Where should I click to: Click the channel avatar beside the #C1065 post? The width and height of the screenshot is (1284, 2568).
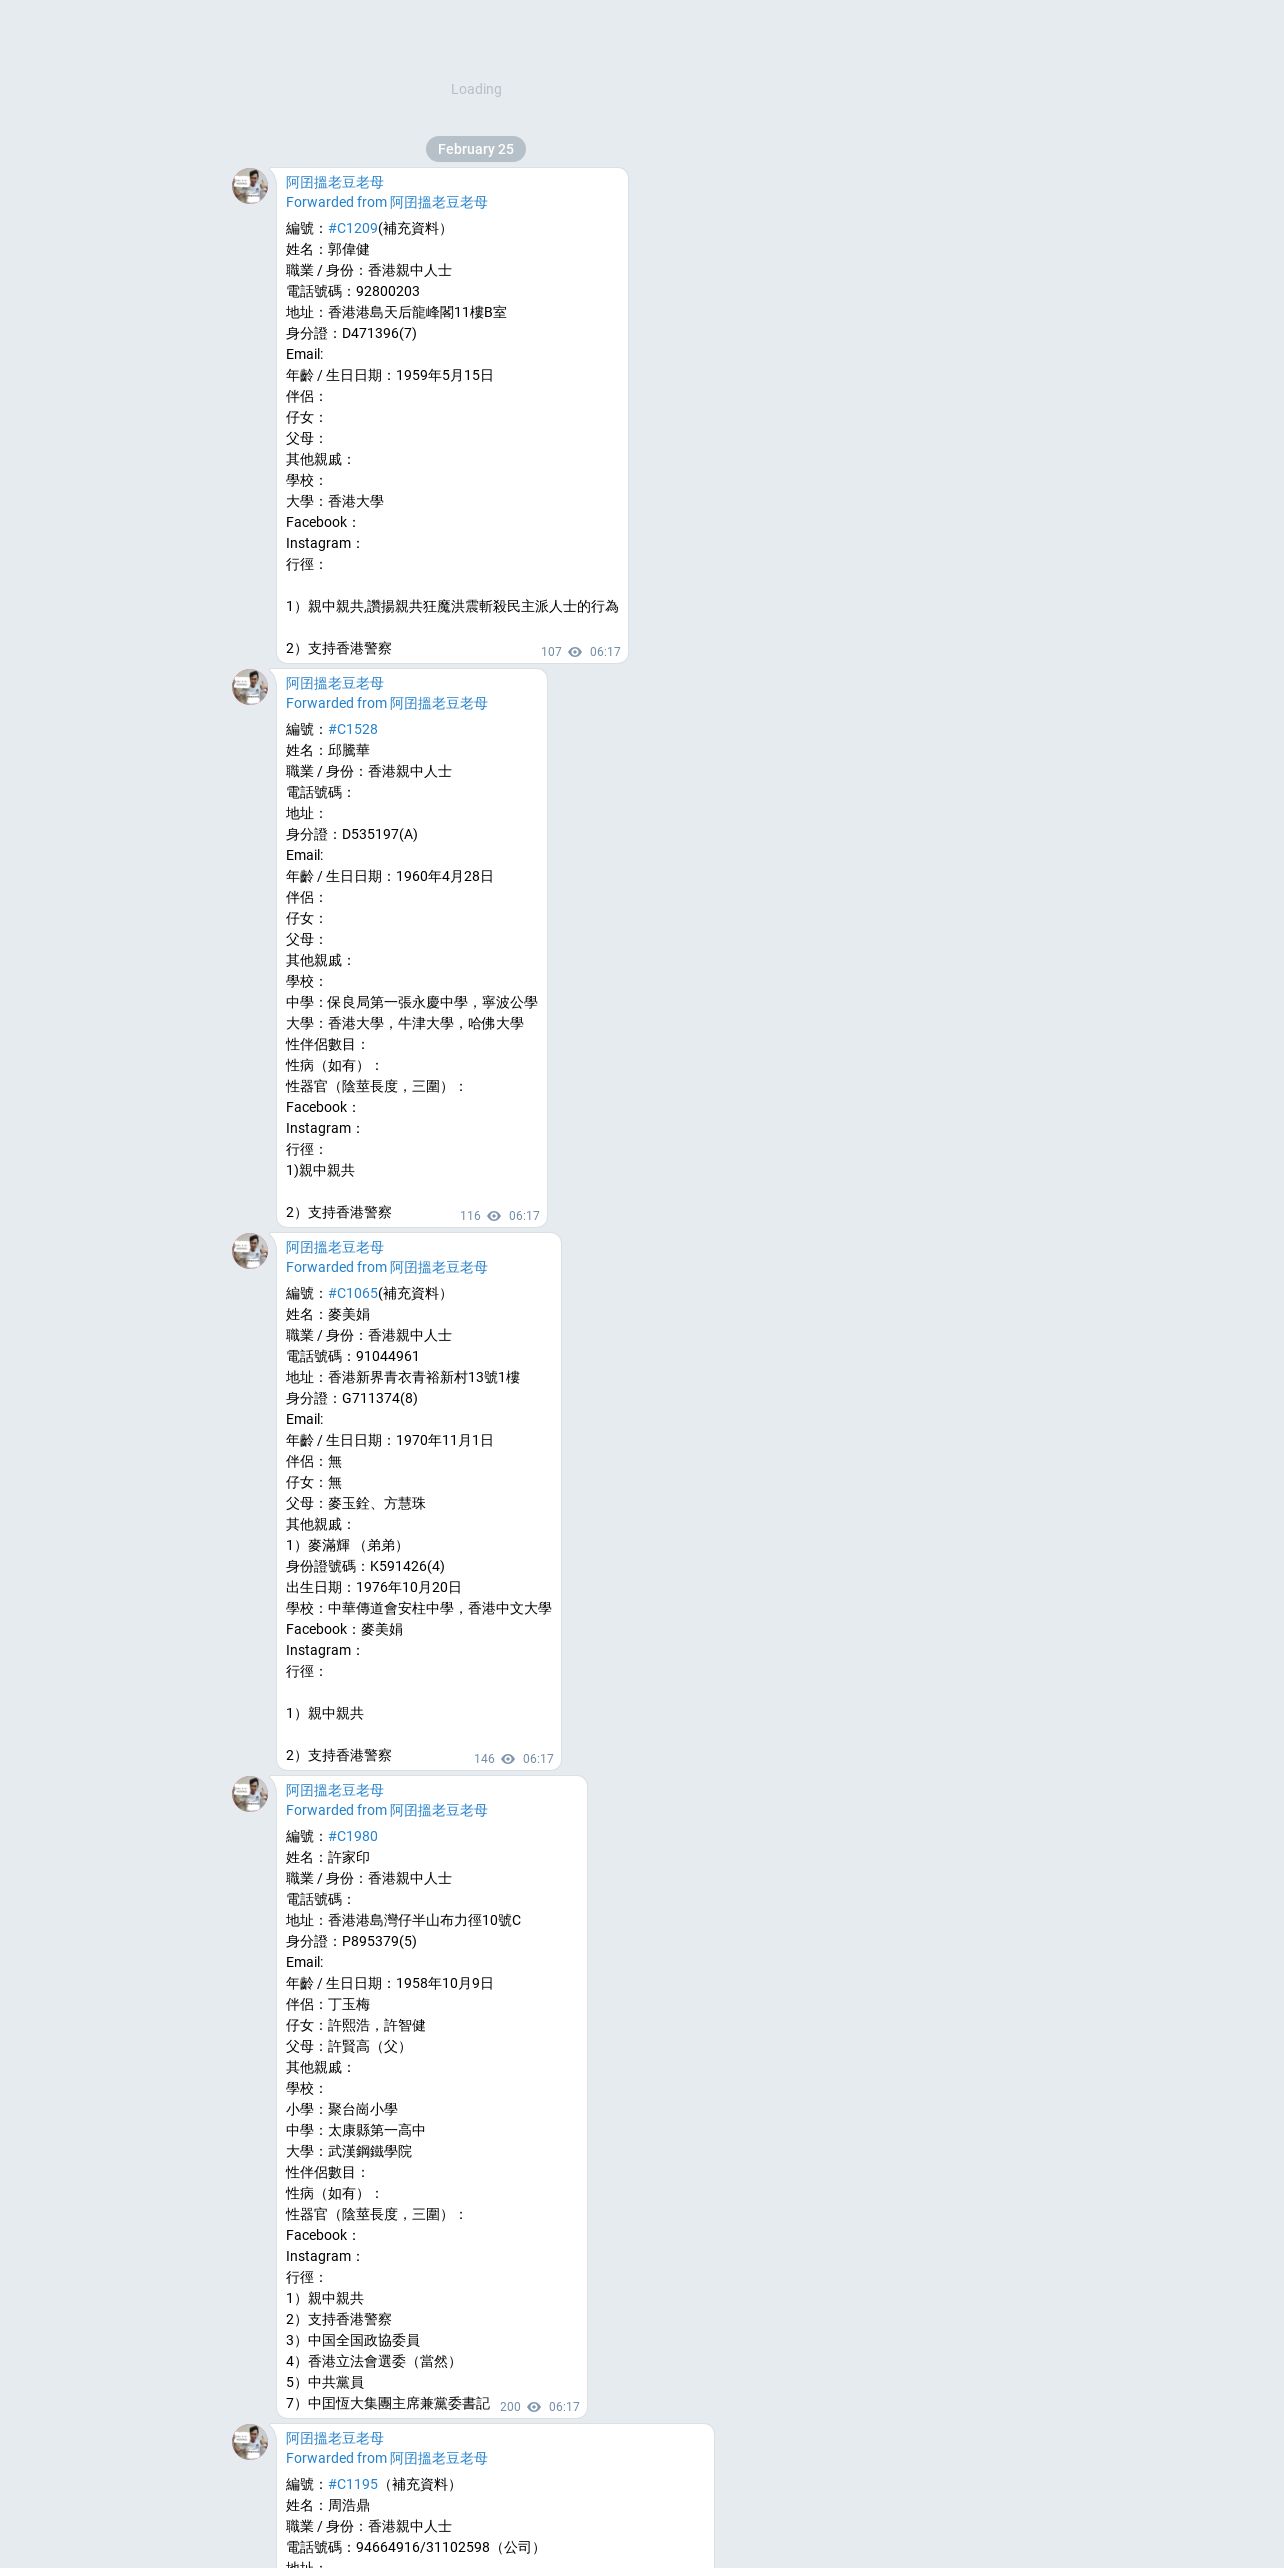(250, 1251)
